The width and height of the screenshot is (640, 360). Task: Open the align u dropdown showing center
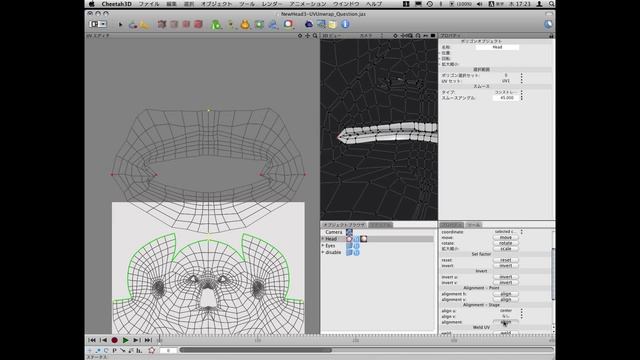click(x=508, y=311)
